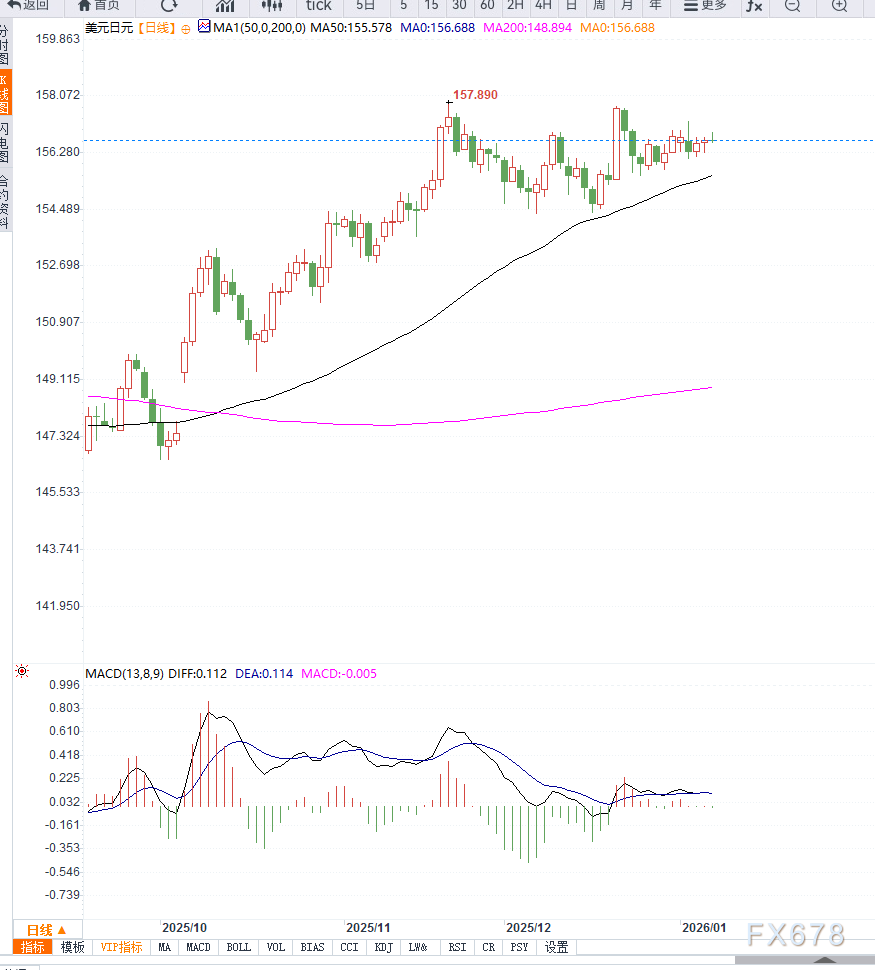The width and height of the screenshot is (875, 970).
Task: Open the 分时图 side tab
Action: 5,45
